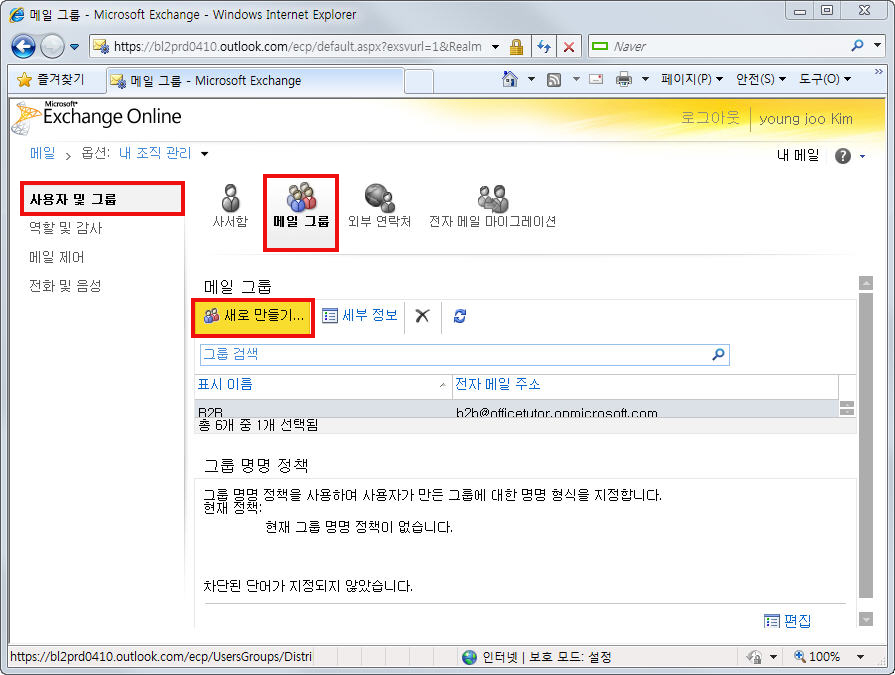Open the recent pages dropdown beside Forward
895x675 pixels.
click(x=75, y=47)
